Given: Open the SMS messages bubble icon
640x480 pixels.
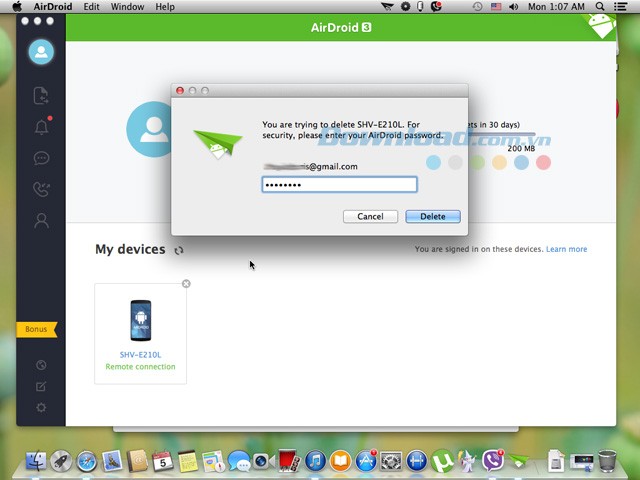Looking at the screenshot, I should point(41,158).
